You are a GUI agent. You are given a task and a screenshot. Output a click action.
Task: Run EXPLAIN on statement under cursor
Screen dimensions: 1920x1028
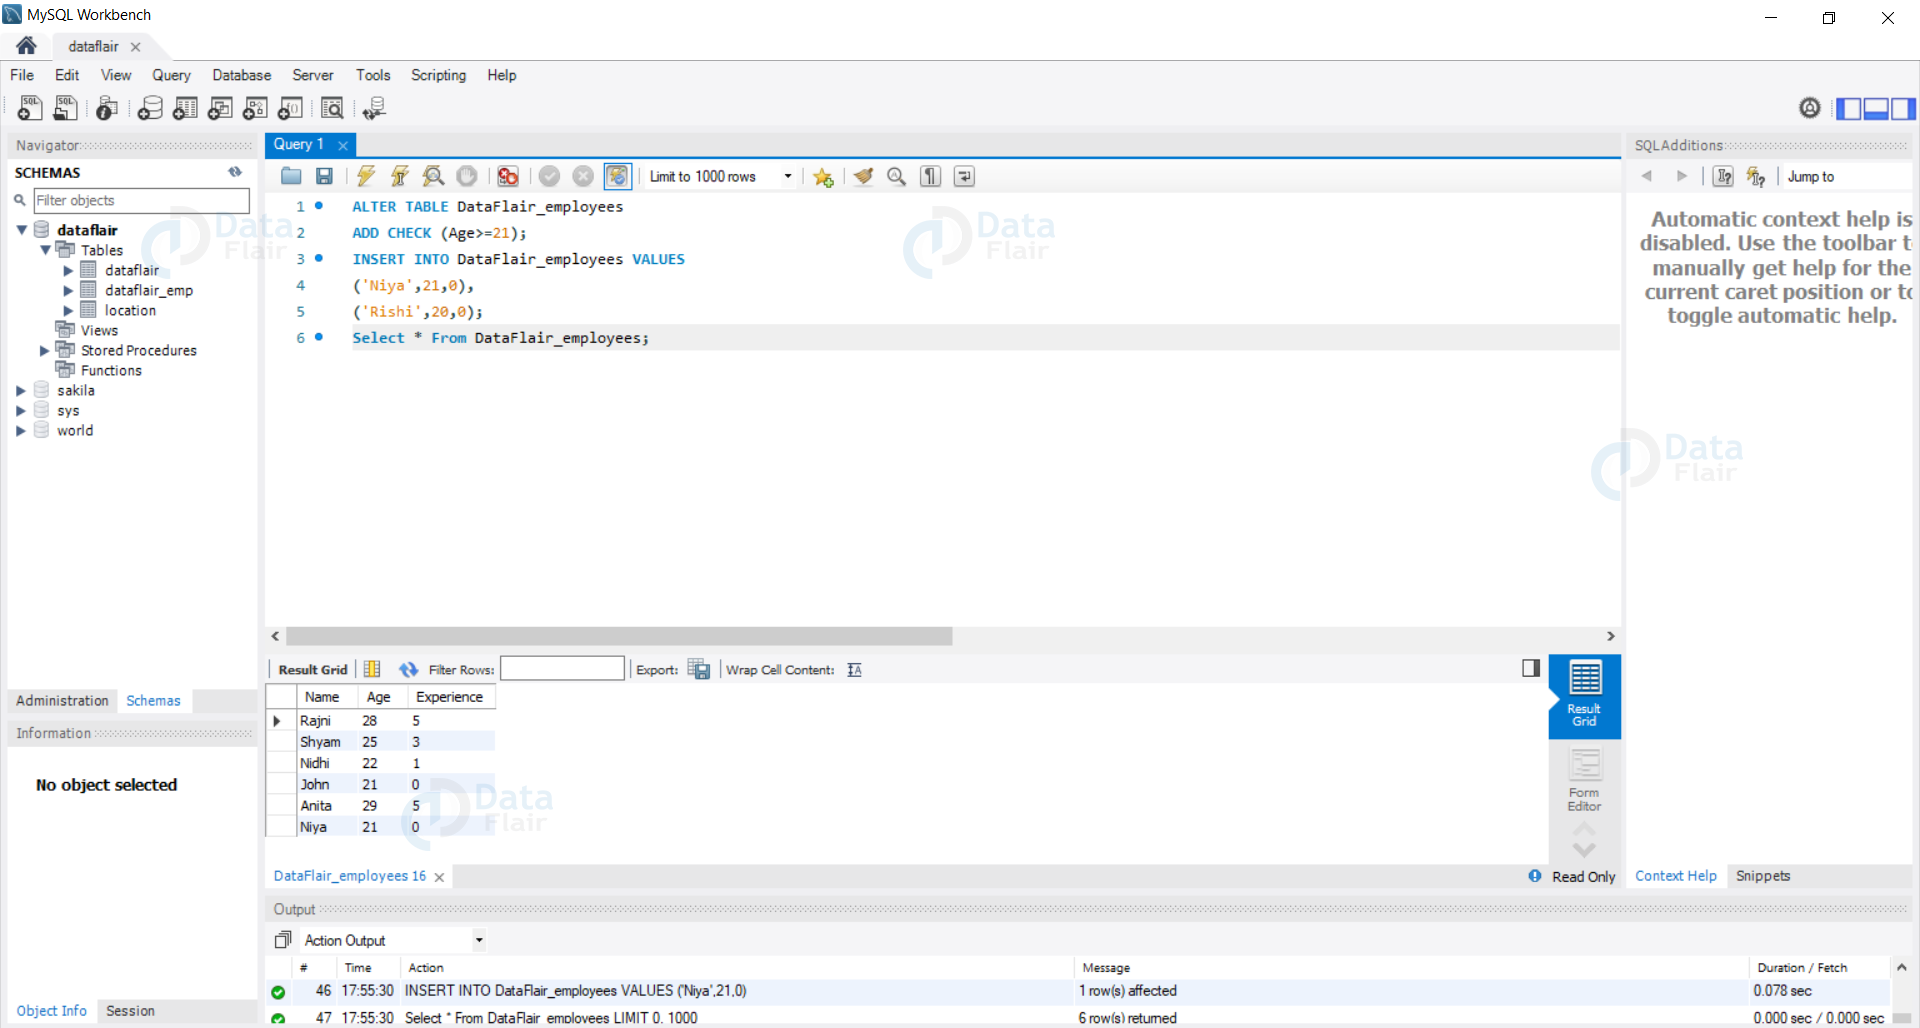433,176
